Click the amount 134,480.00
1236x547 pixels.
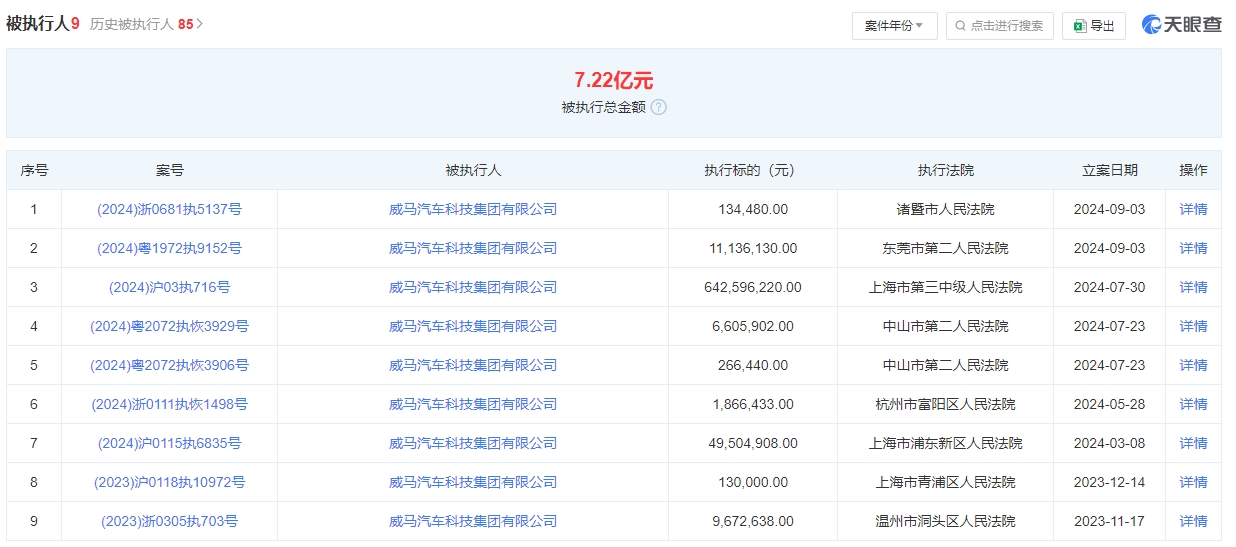coord(753,209)
